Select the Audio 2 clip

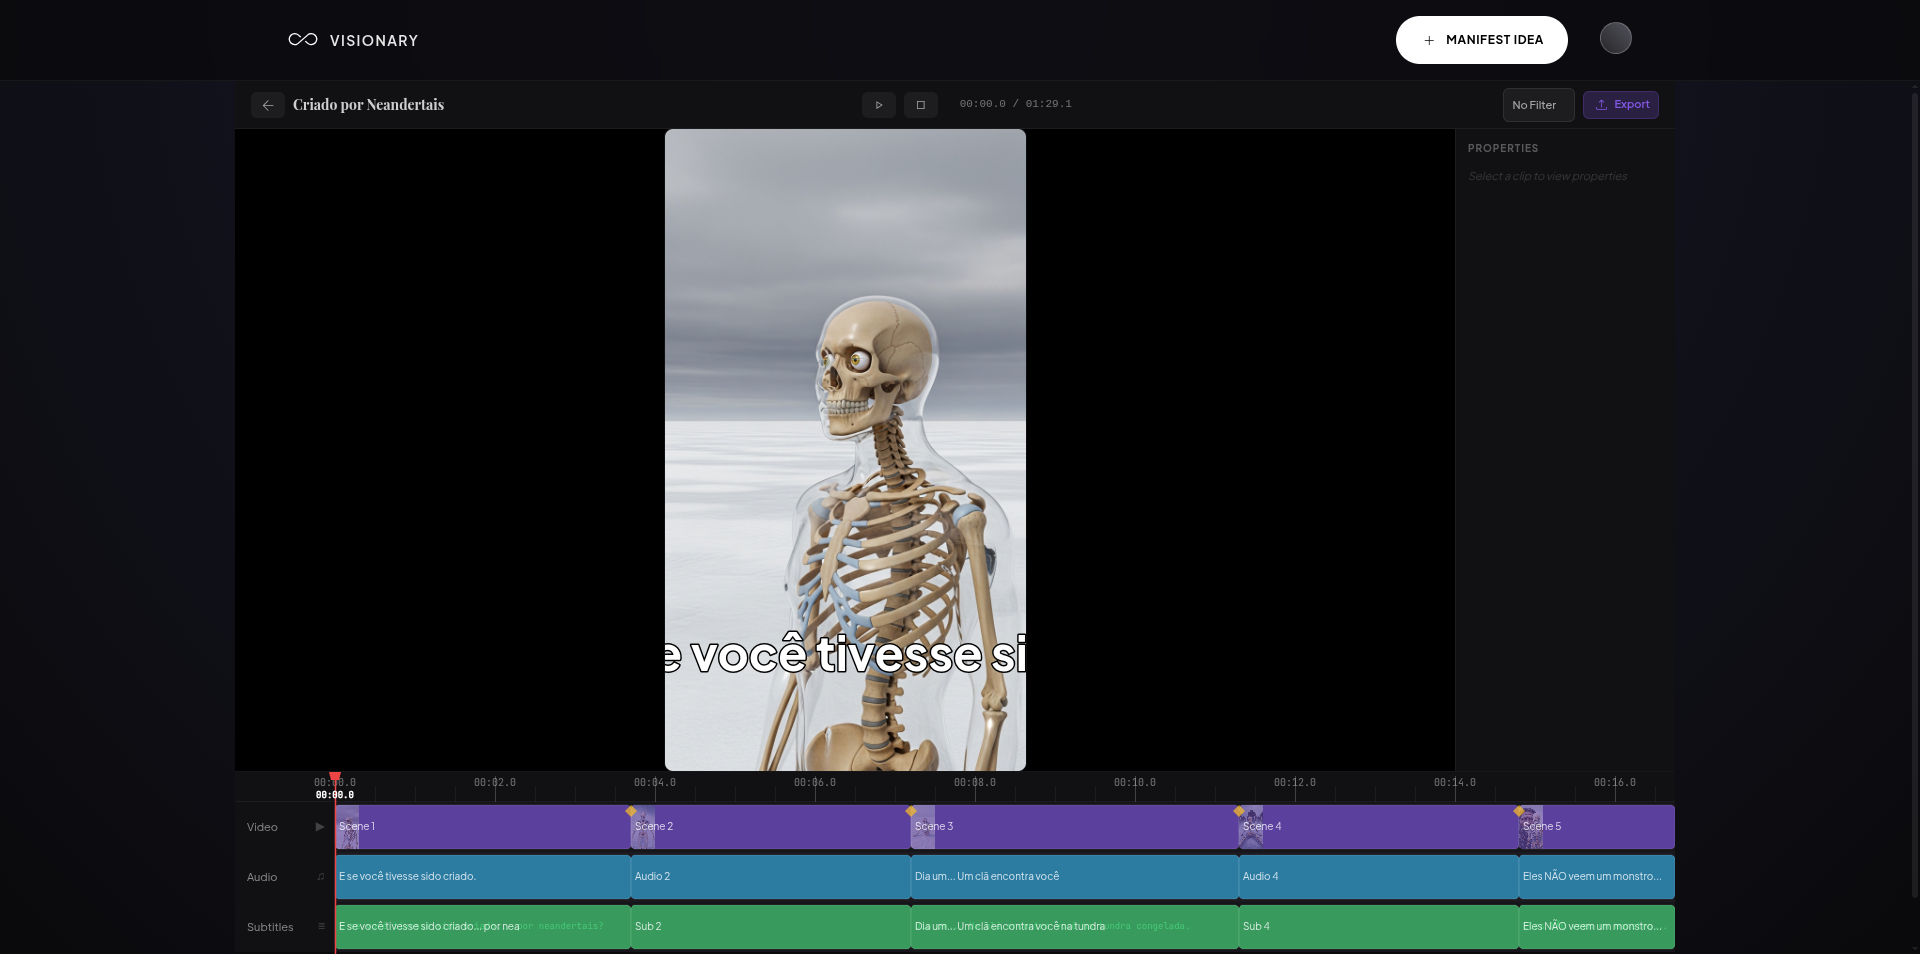click(770, 877)
